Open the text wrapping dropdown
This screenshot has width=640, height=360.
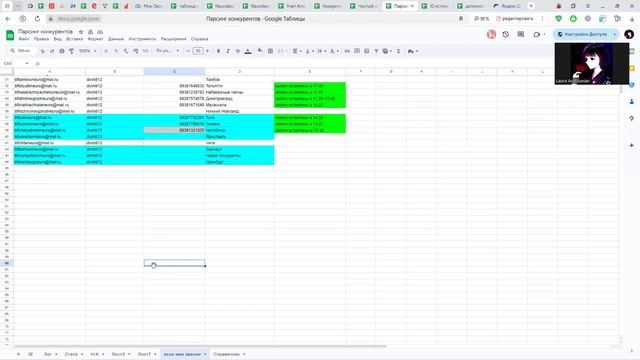pos(321,51)
